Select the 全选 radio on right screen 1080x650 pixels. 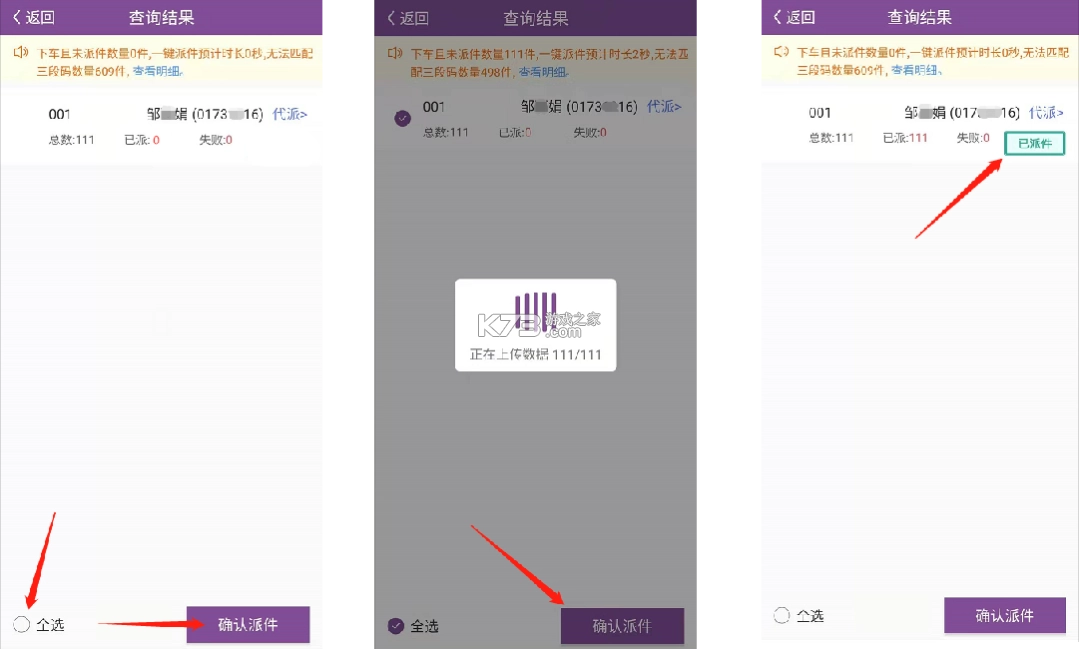point(779,615)
